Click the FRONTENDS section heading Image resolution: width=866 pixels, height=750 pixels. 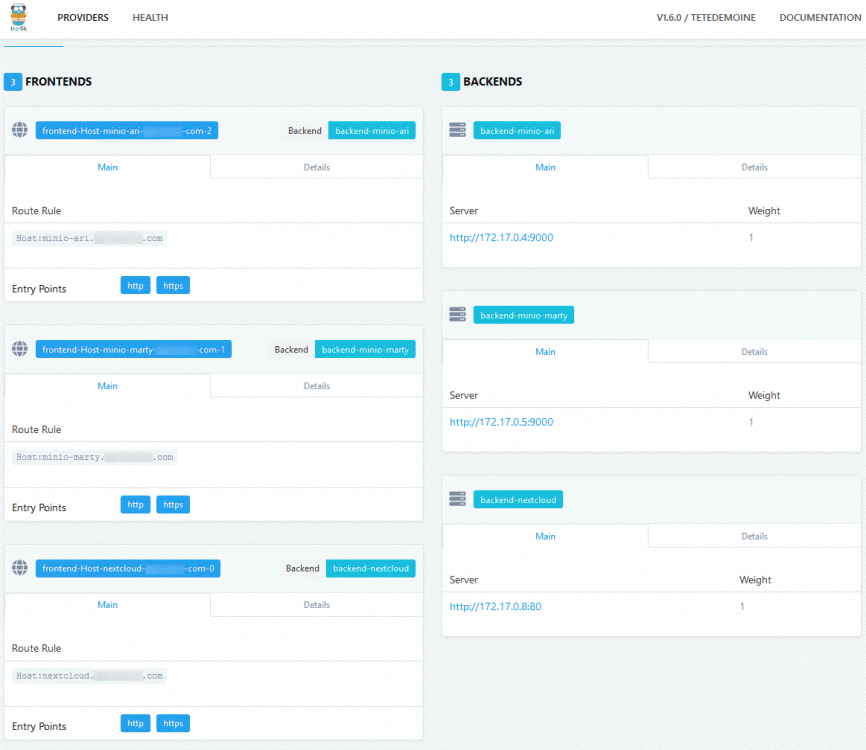[x=59, y=82]
